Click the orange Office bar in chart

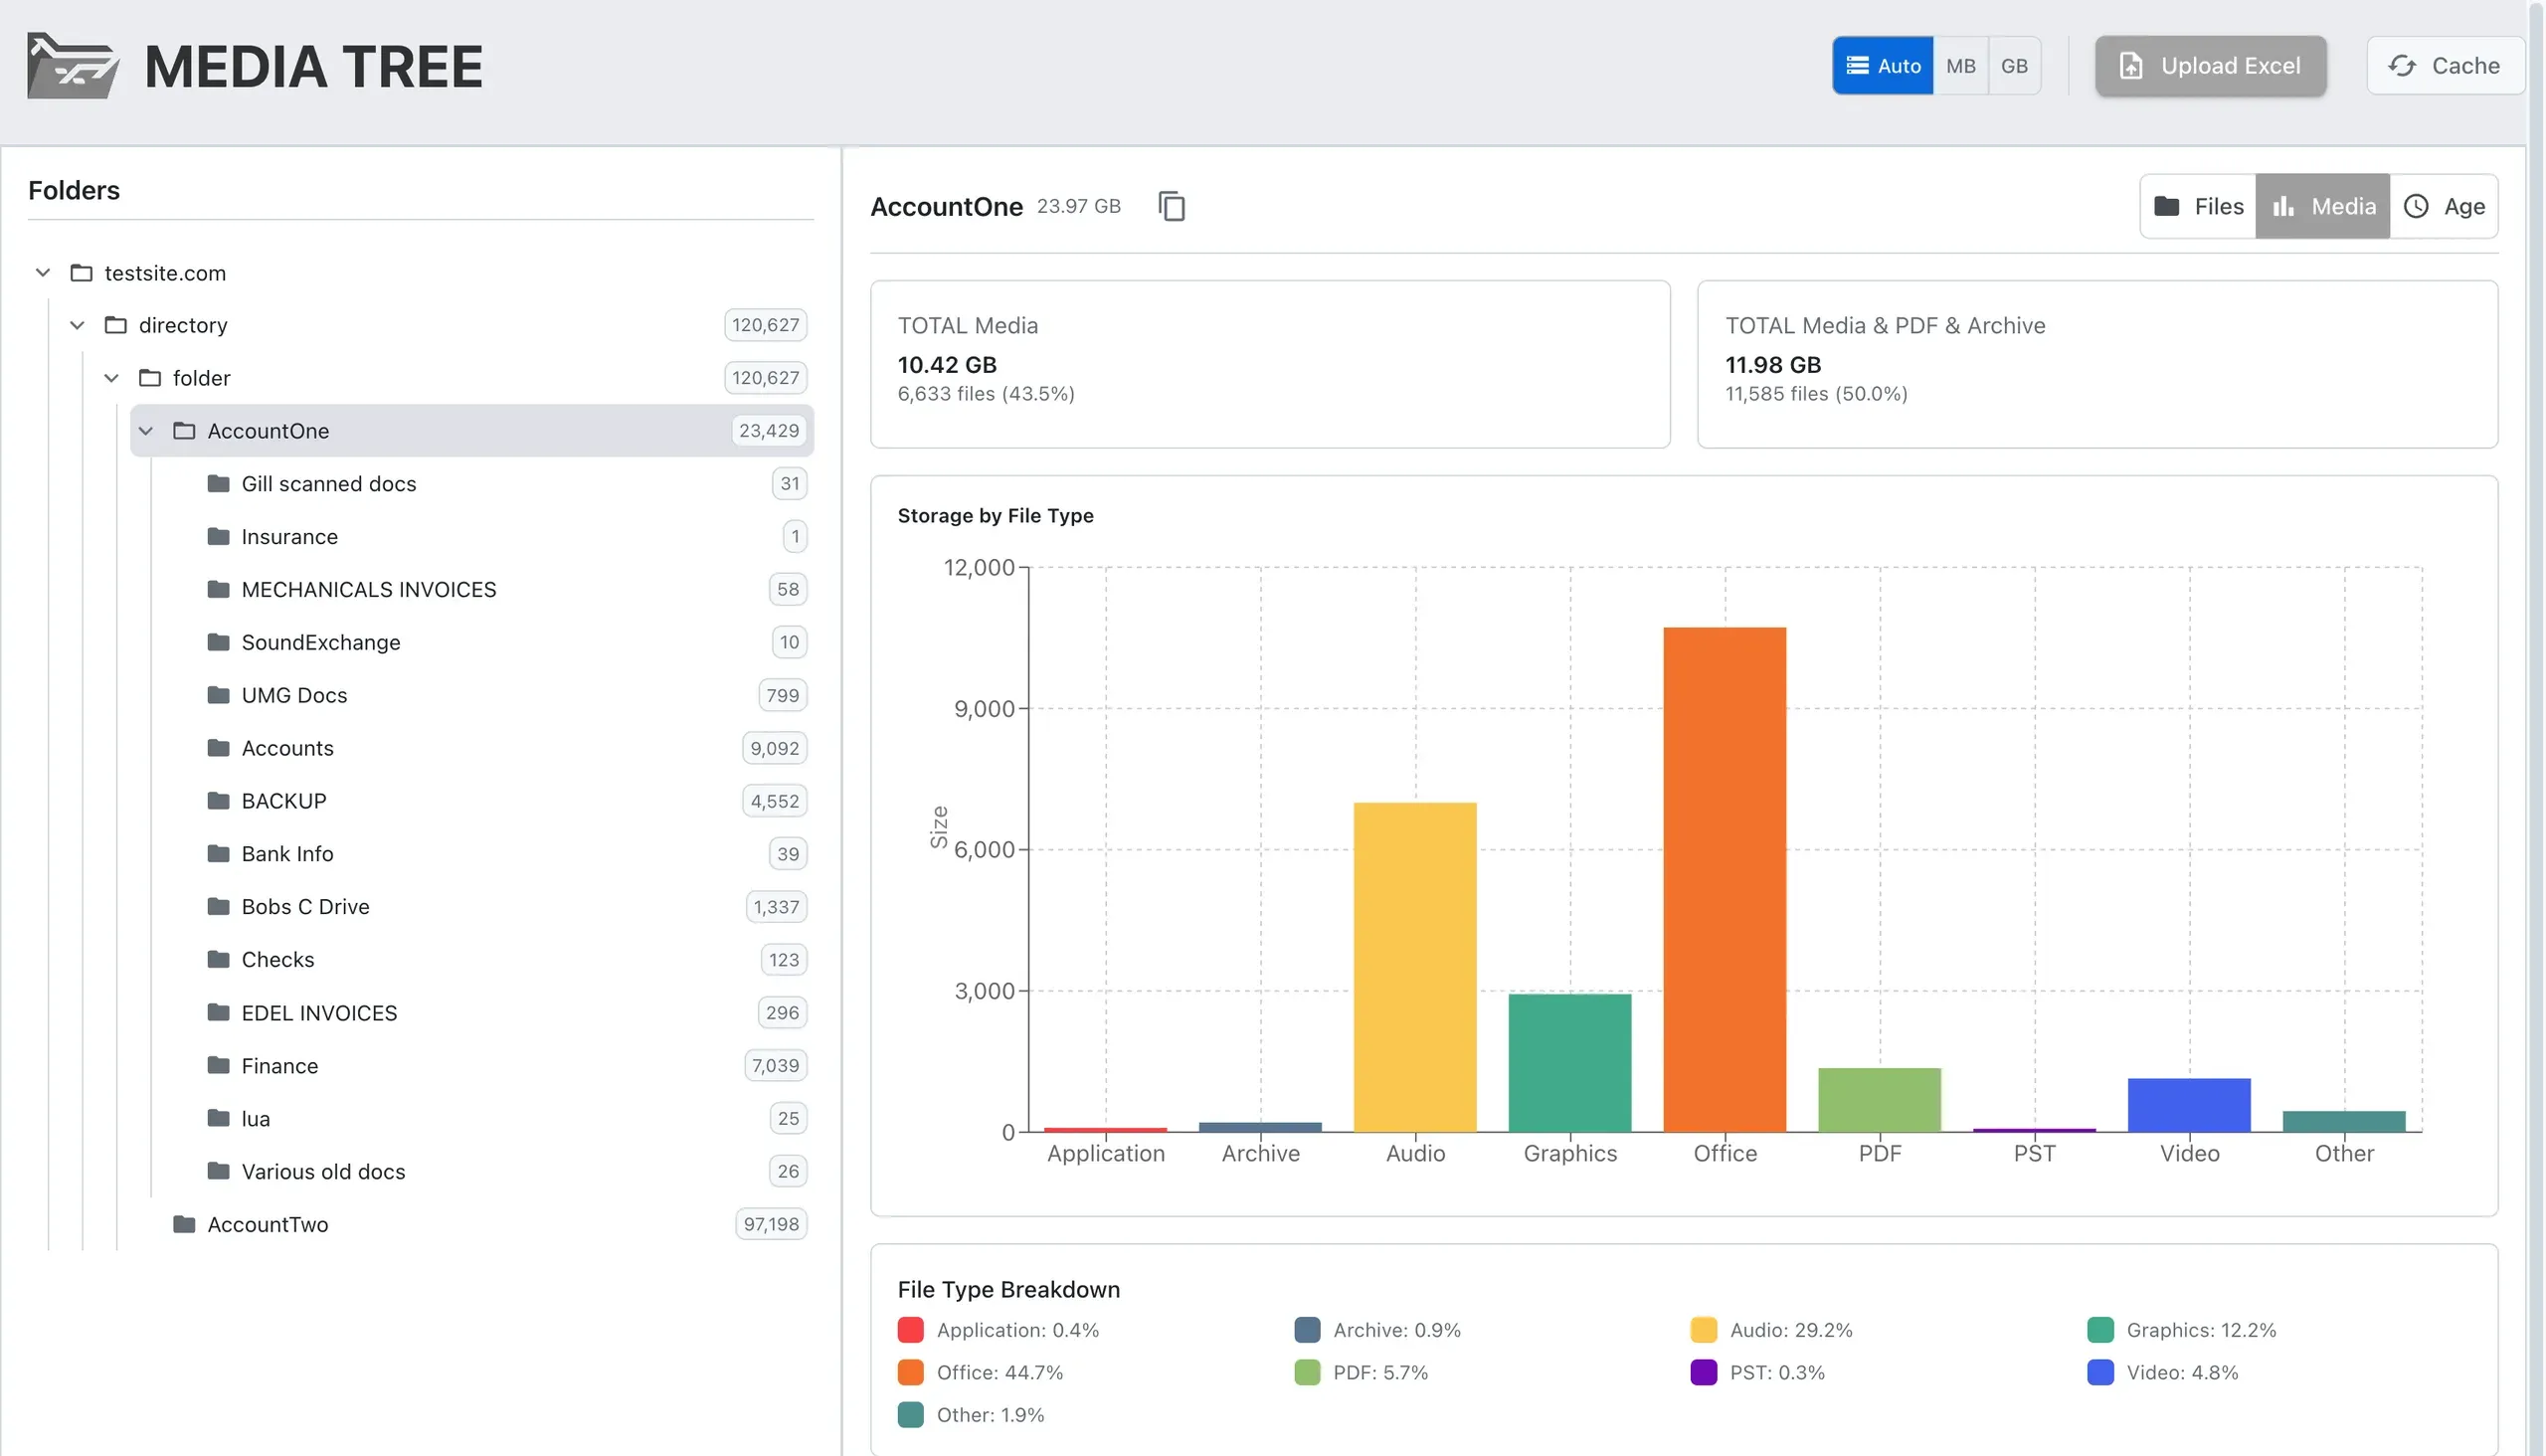[x=1725, y=880]
